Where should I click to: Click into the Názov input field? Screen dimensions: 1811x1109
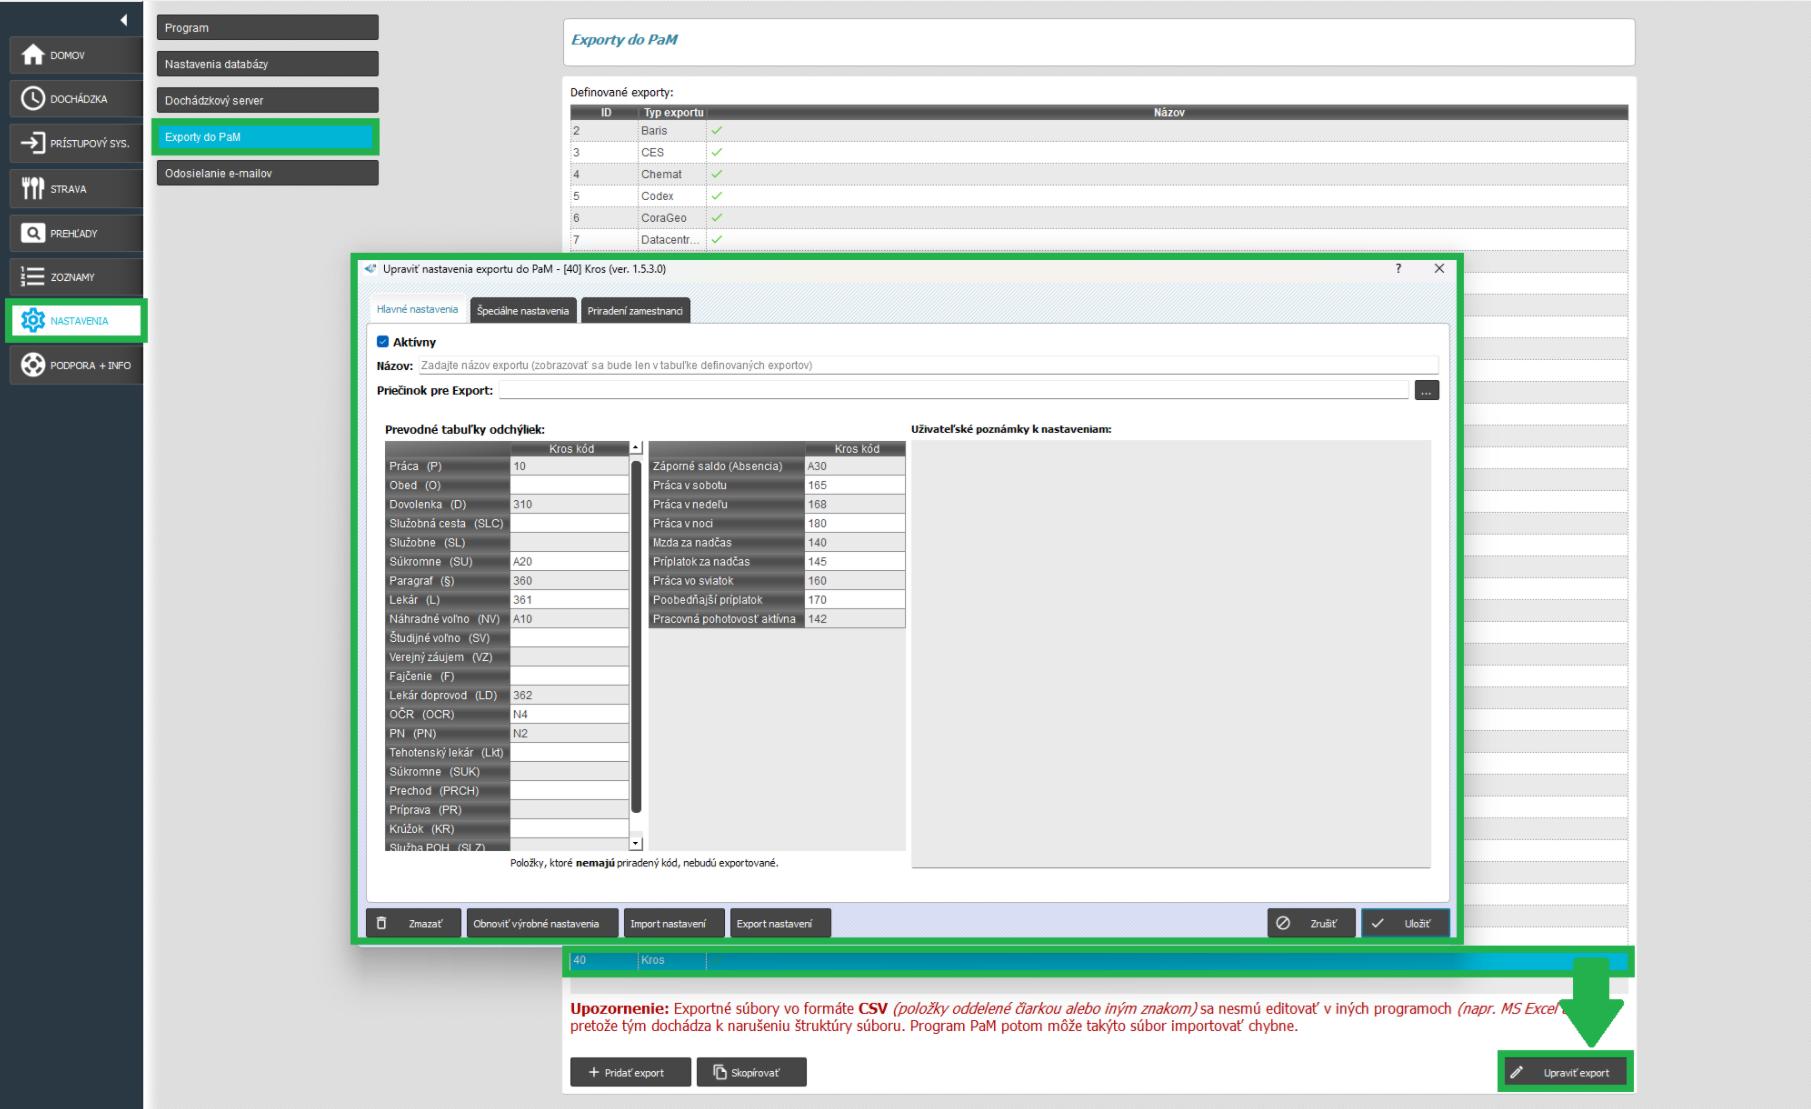click(926, 366)
